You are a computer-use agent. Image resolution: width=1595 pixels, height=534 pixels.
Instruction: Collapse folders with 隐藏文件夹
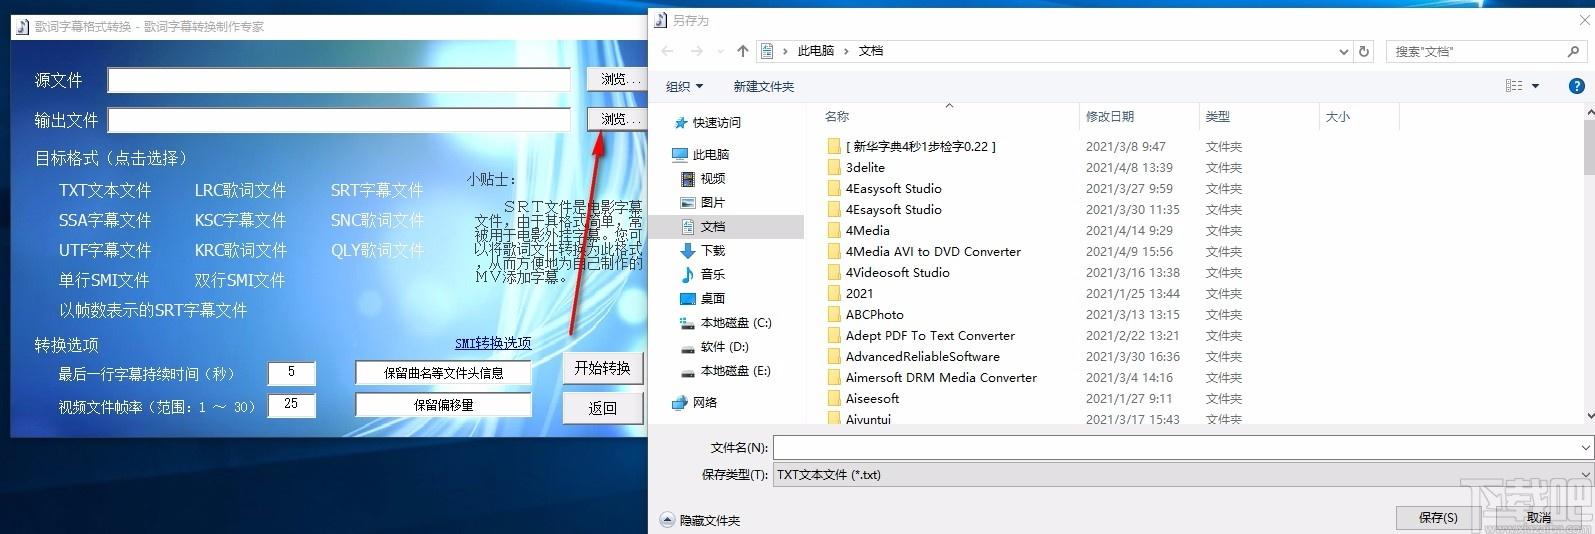(x=701, y=521)
